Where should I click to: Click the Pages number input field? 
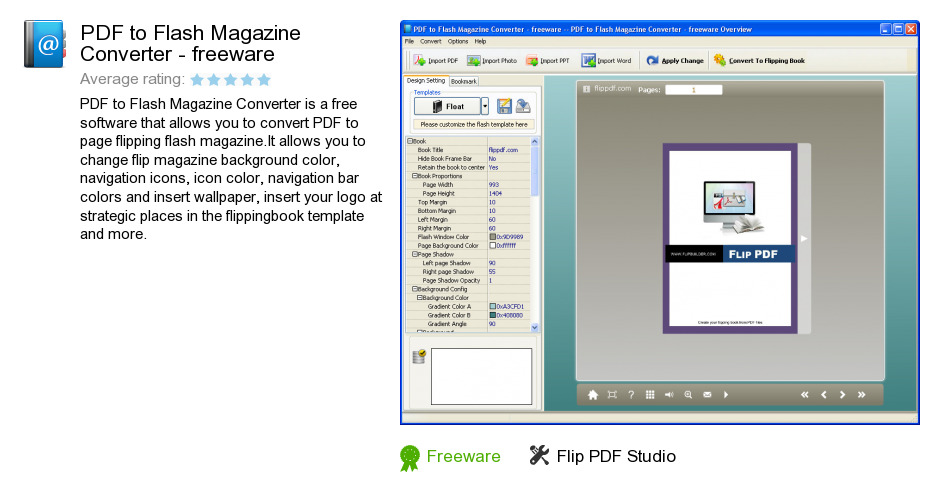click(694, 89)
